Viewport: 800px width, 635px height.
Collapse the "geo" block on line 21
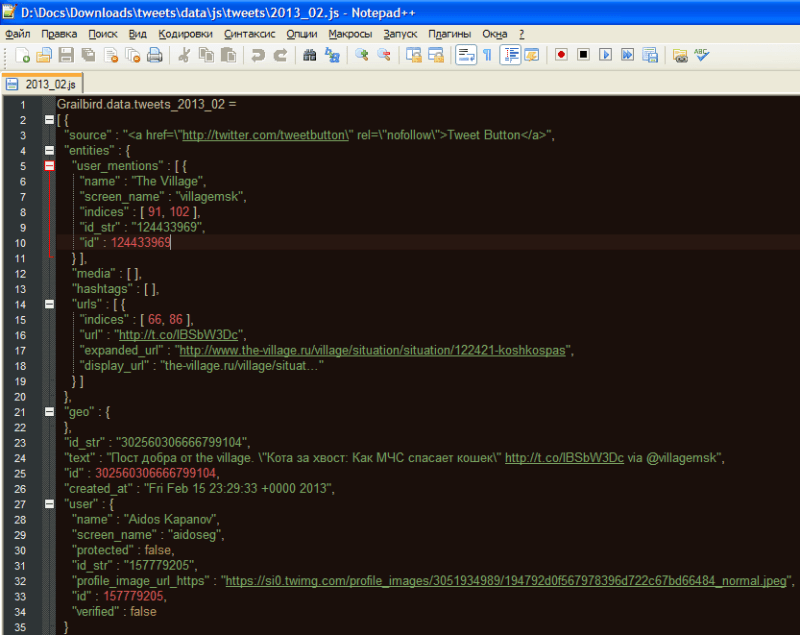coord(49,412)
